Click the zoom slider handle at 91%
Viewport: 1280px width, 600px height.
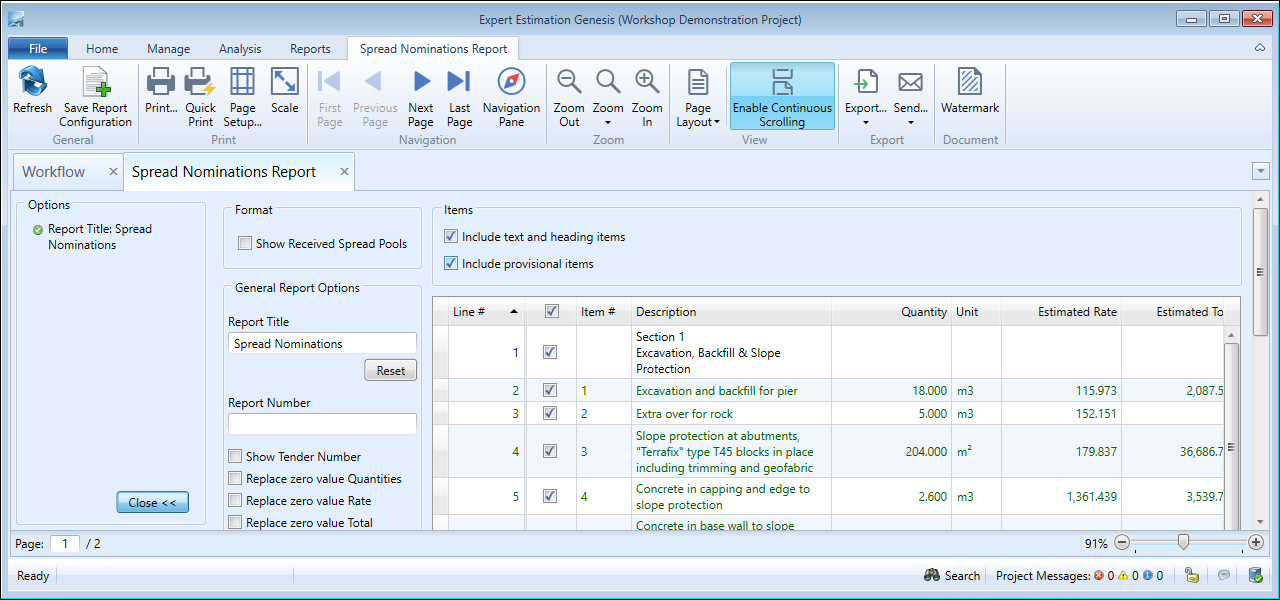1183,543
